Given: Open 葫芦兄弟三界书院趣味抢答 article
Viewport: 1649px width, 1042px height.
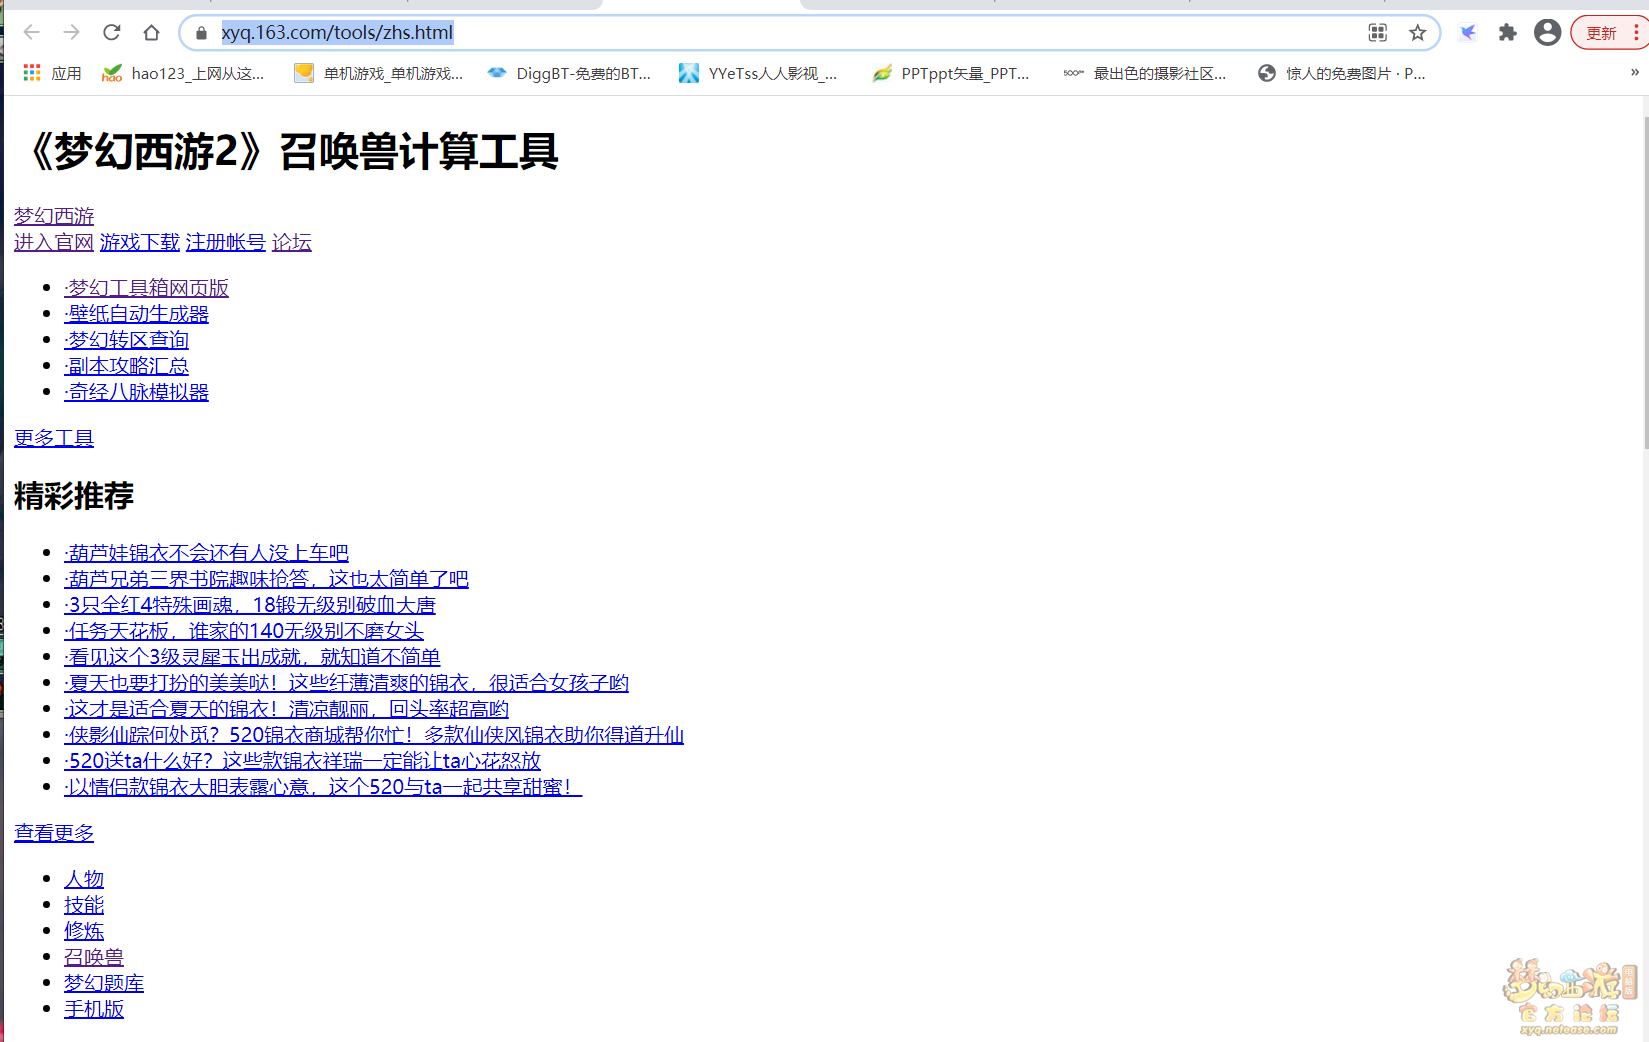Looking at the screenshot, I should tap(266, 579).
